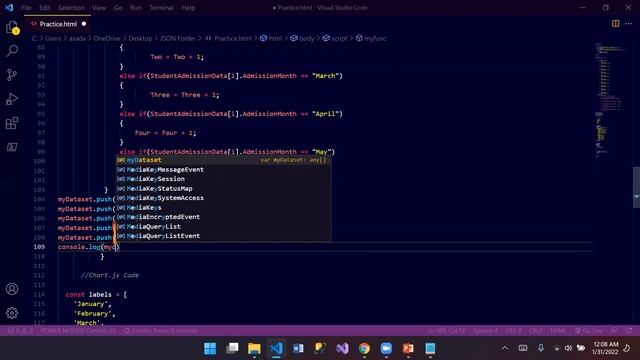
Task: Open Visual Studio (purple) from the taskbar
Action: [342, 349]
